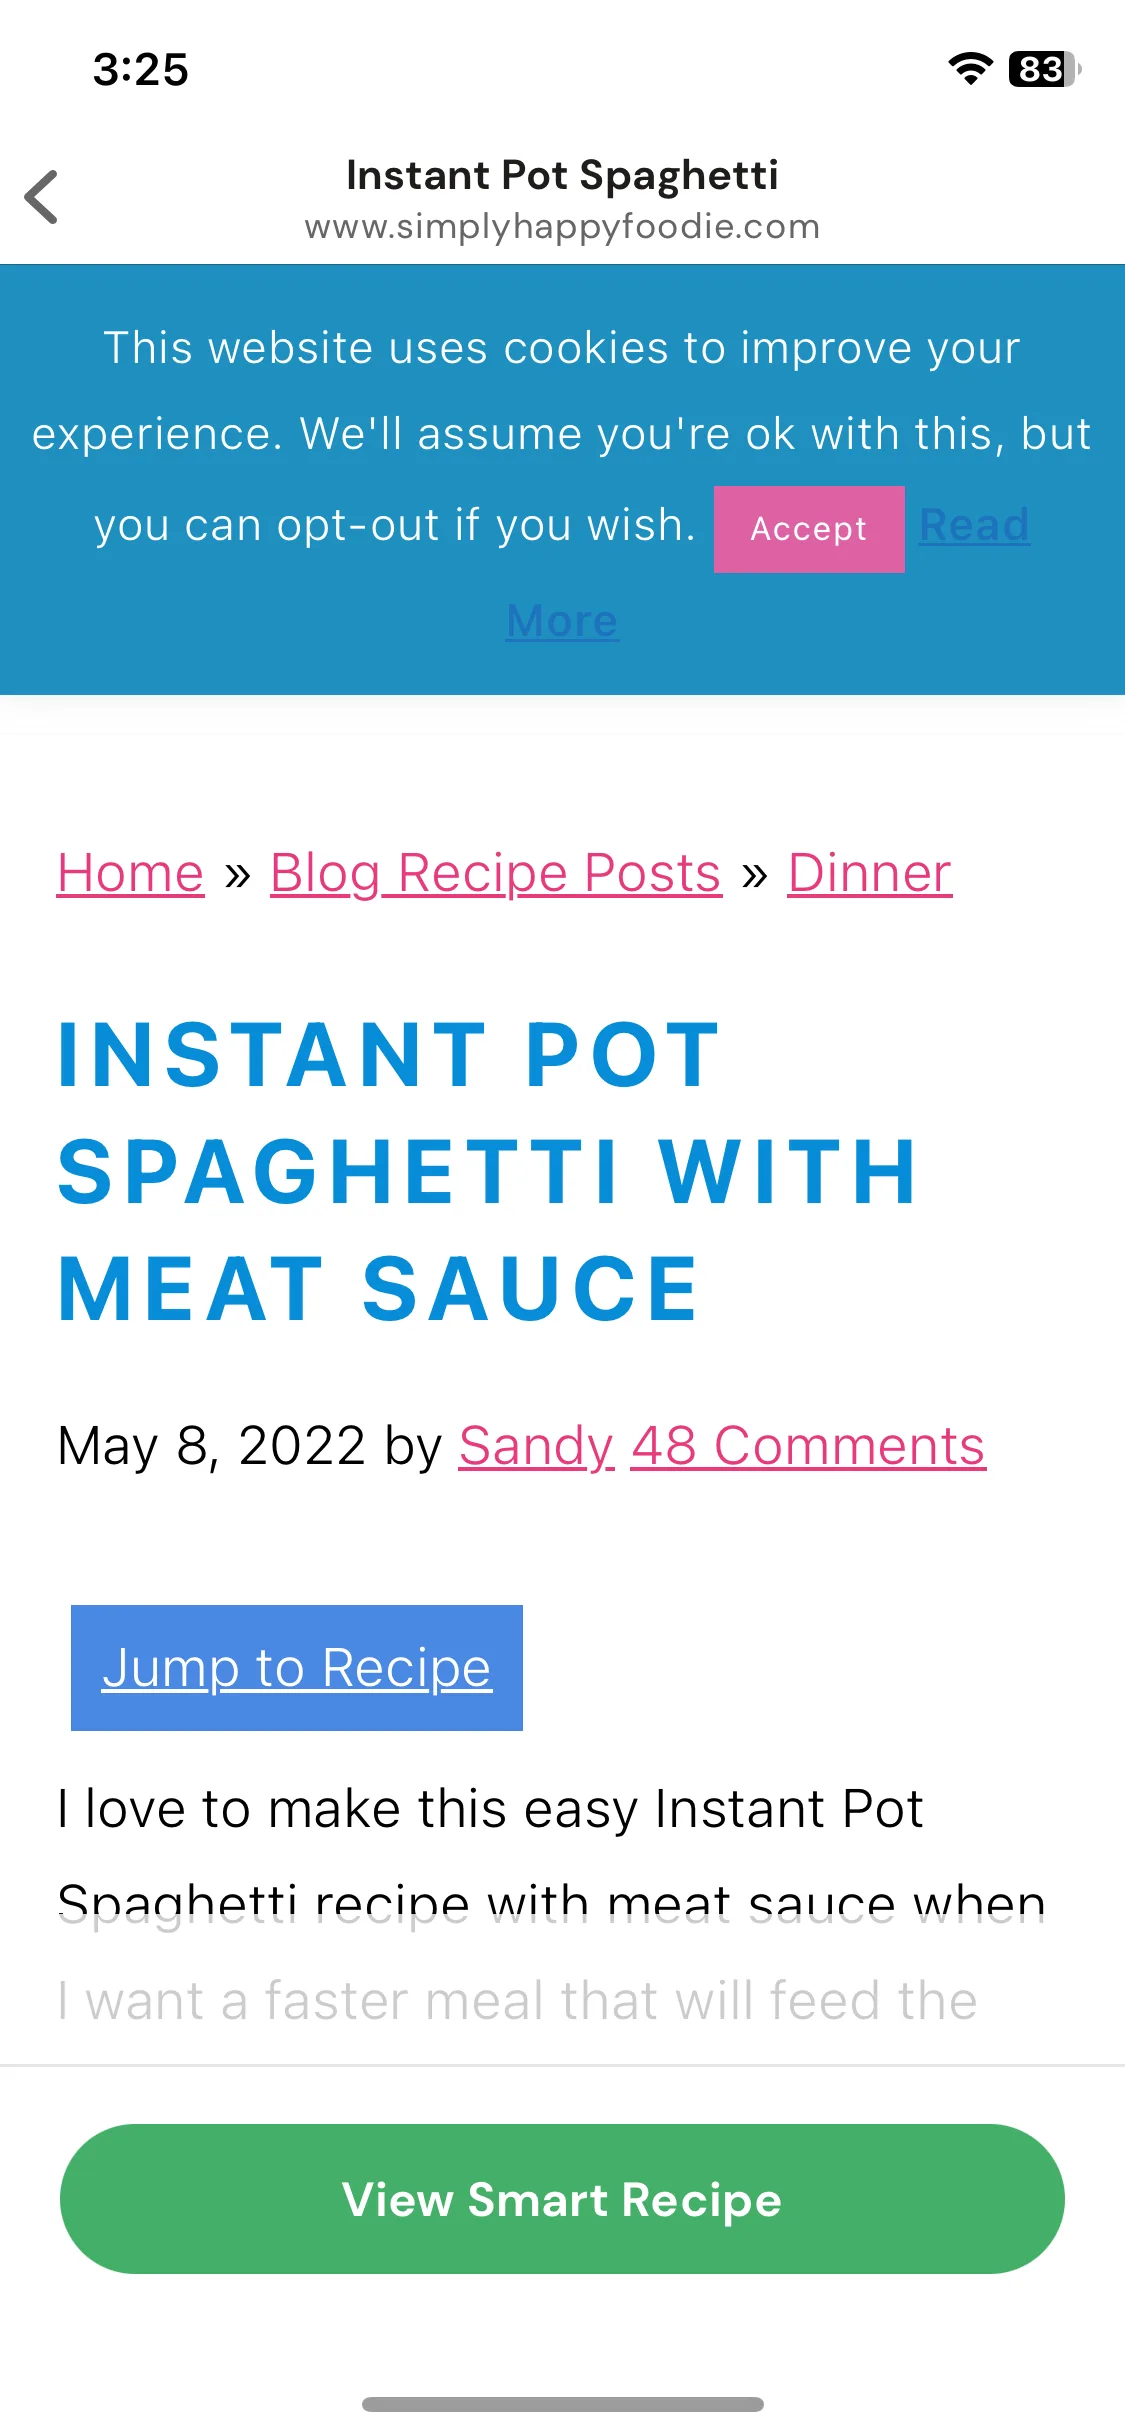Tap the back chevron icon
The image size is (1125, 2436).
42,197
